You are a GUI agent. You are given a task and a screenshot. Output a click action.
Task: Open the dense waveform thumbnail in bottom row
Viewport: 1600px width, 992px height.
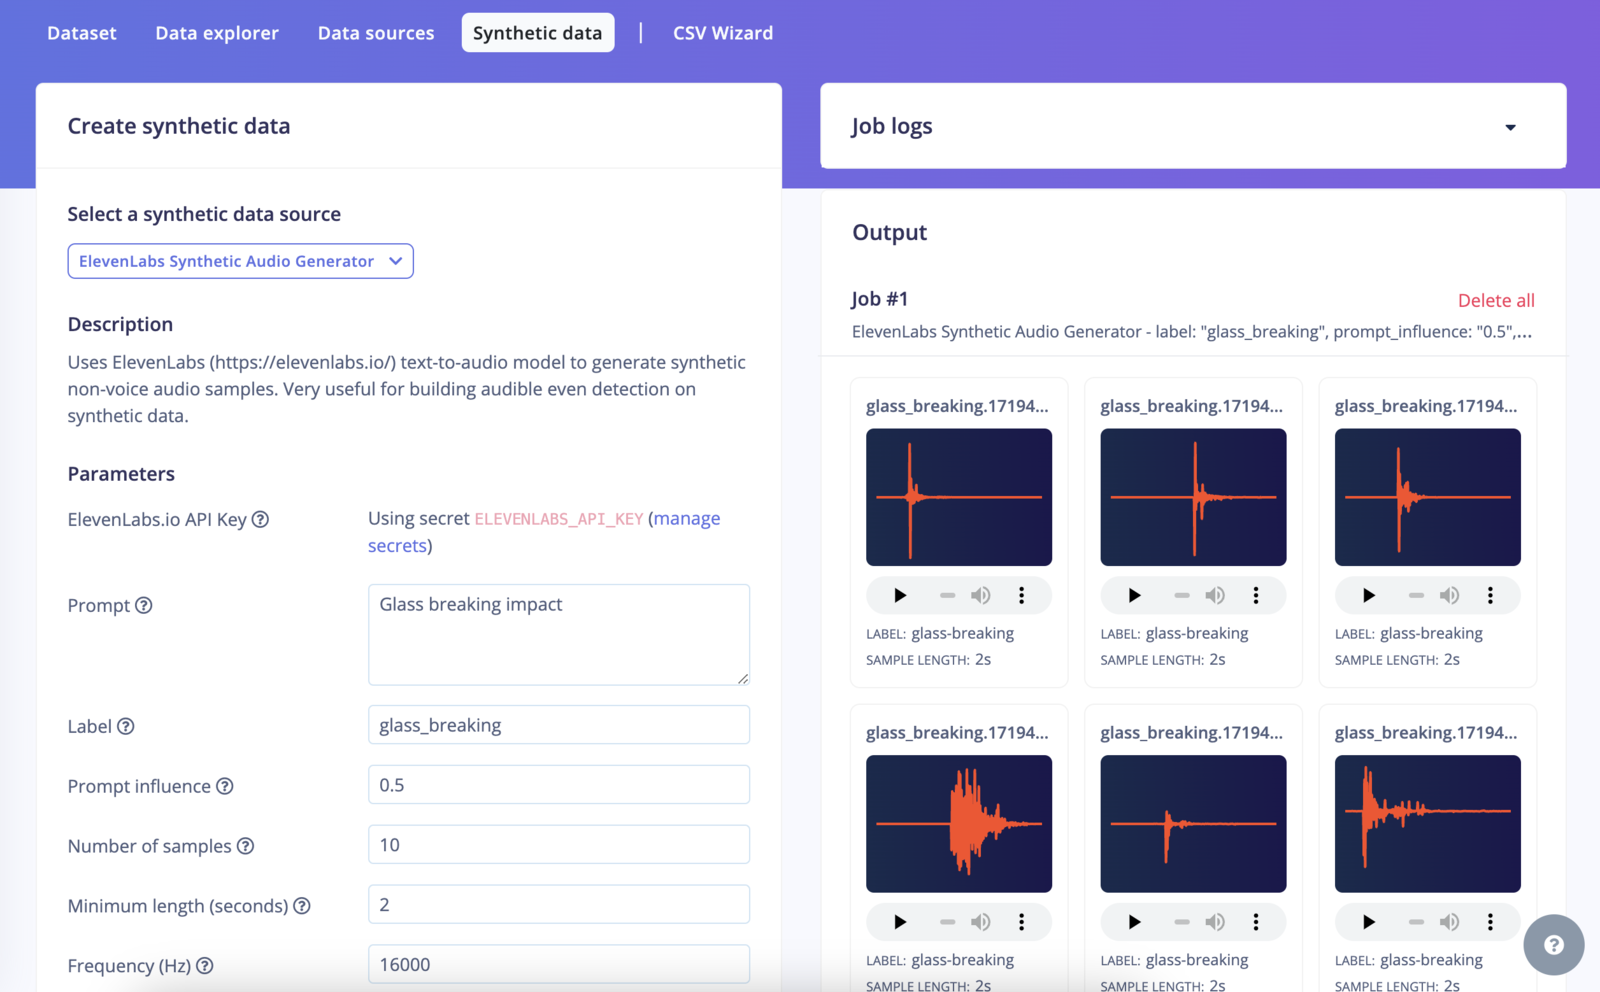[959, 824]
